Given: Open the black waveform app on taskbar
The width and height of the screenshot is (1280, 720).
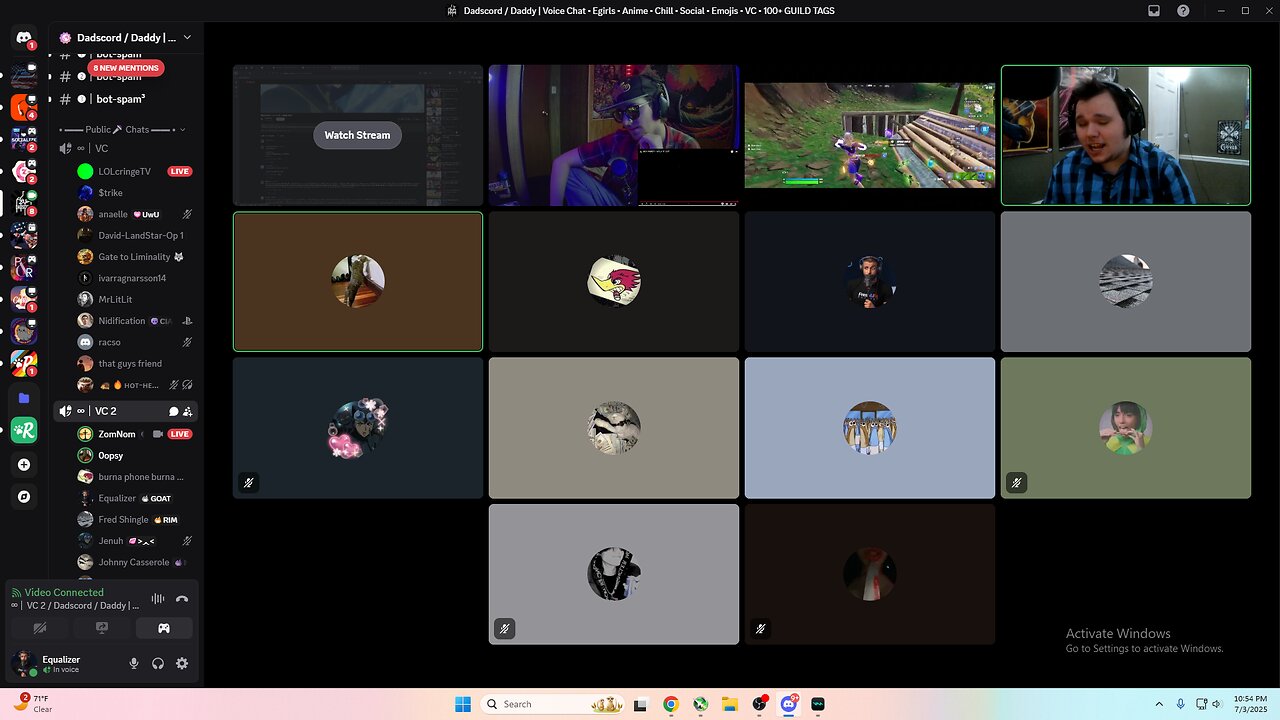Looking at the screenshot, I should [x=818, y=704].
